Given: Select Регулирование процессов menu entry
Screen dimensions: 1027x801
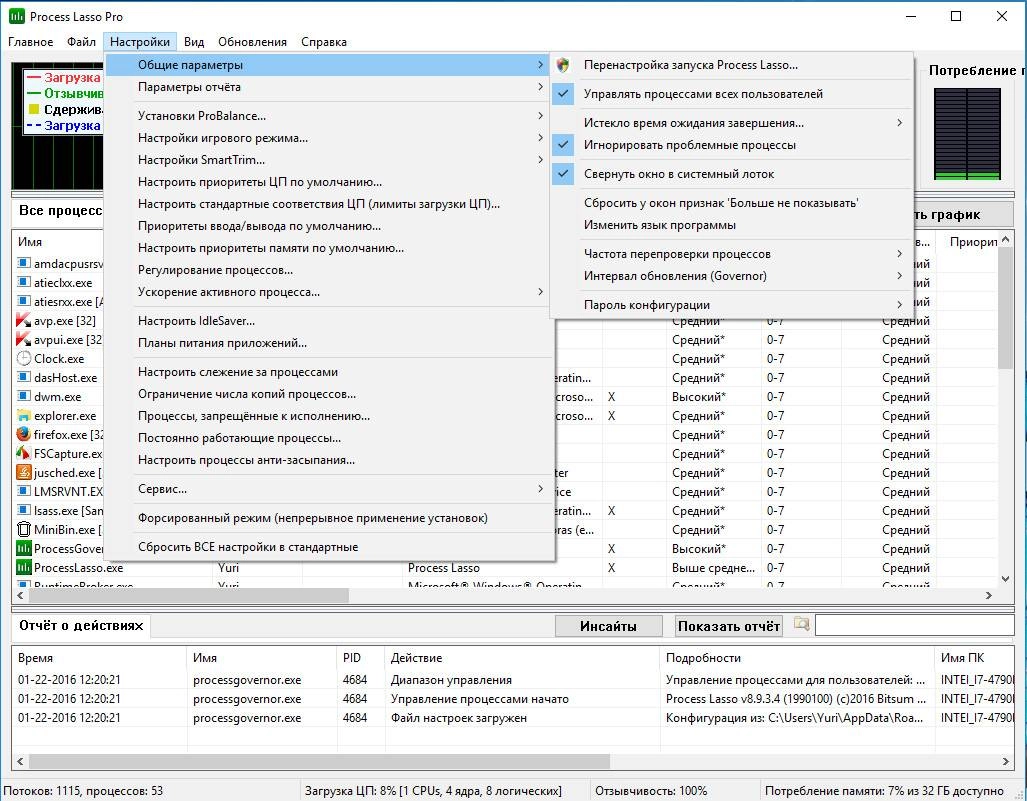Looking at the screenshot, I should 329,270.
